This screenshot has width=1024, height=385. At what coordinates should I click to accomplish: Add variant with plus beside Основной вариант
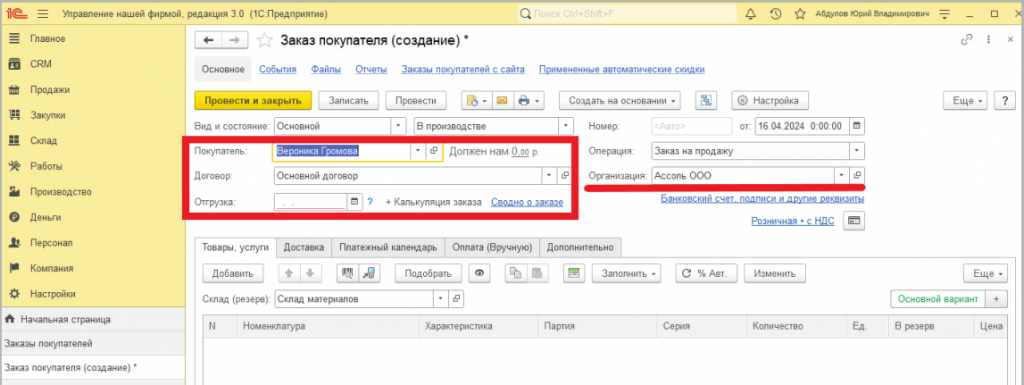(x=997, y=298)
